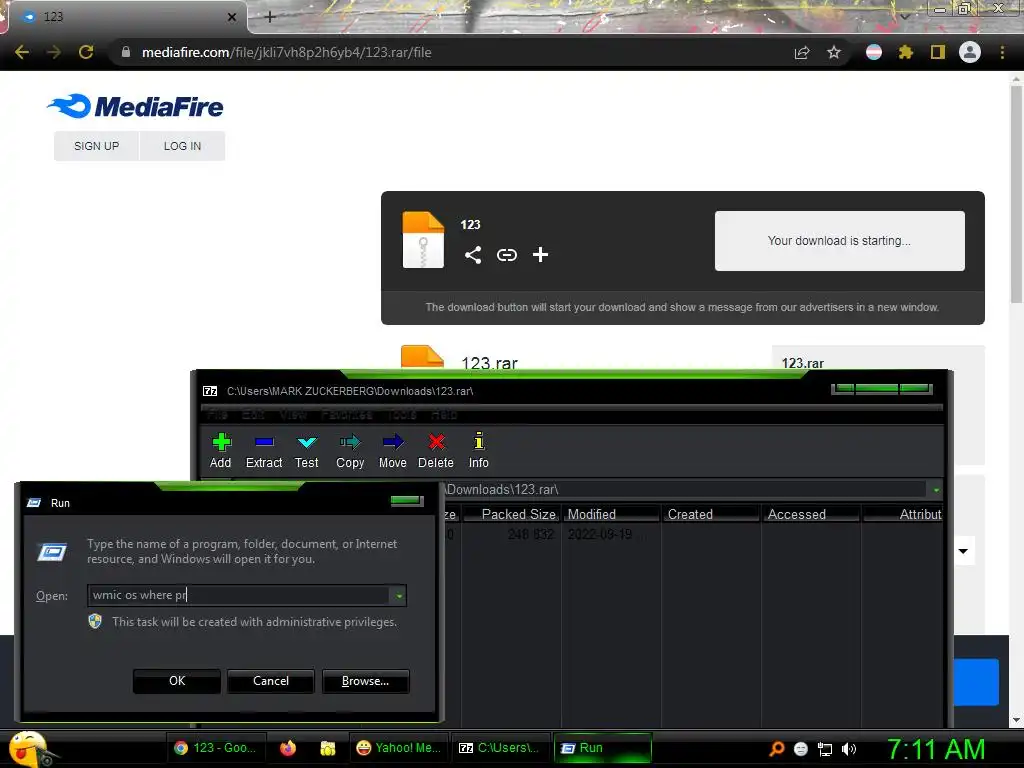
Task: Click the share icon under 123 on MediaFire
Action: [473, 255]
